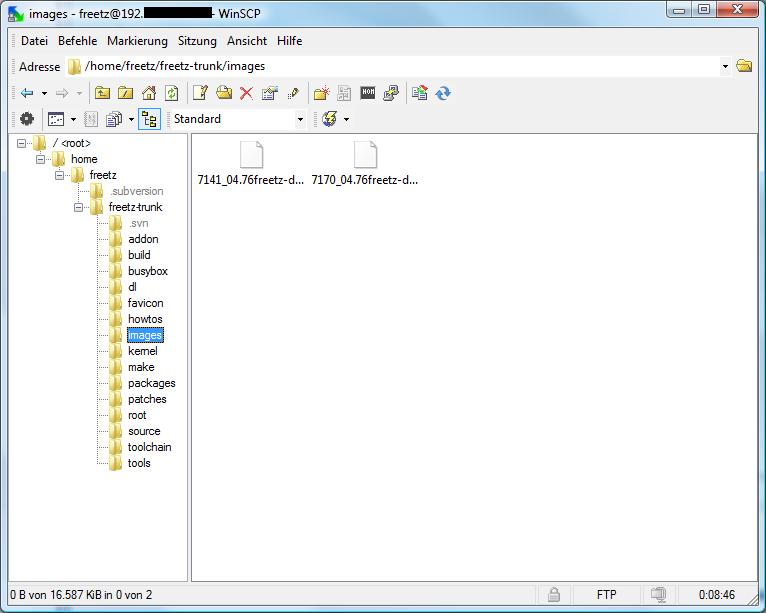Open the Befehle menu
Screen dimensions: 766x613
click(77, 41)
